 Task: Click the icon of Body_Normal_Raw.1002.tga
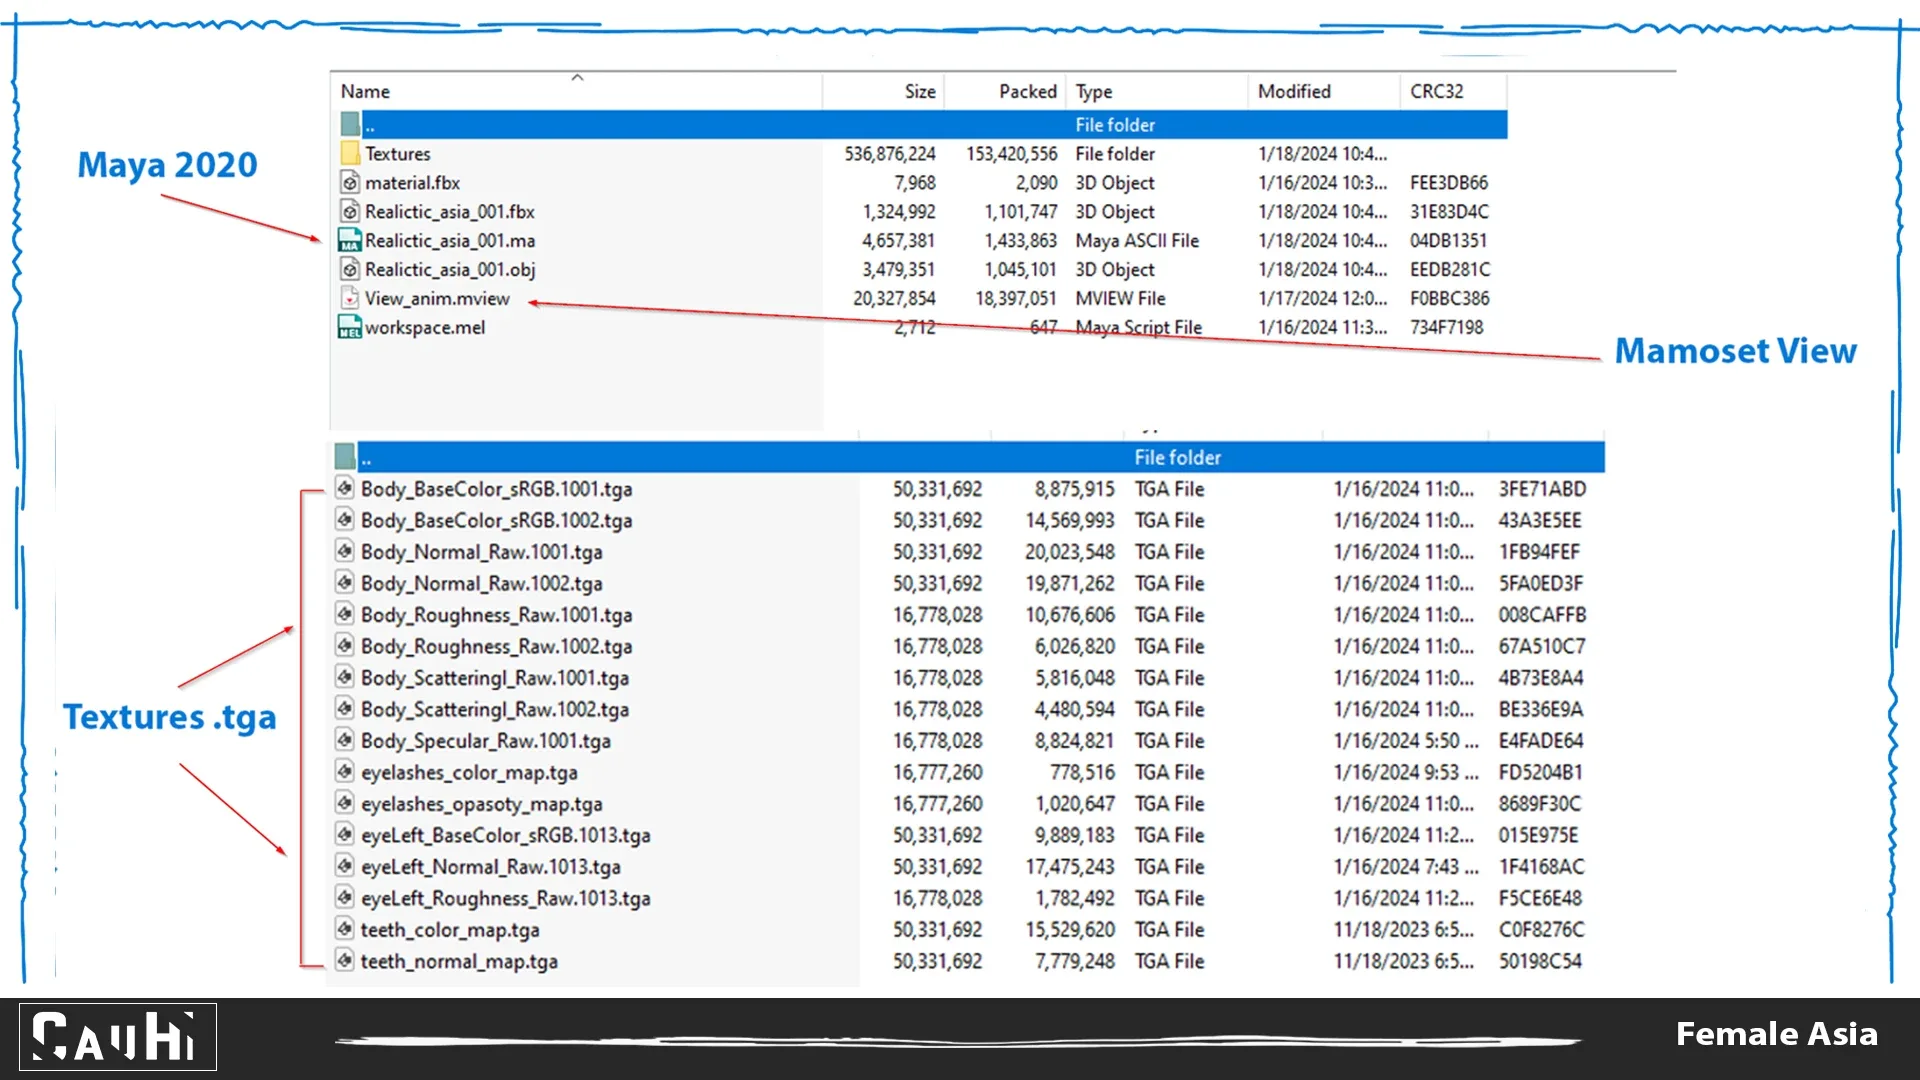point(345,583)
